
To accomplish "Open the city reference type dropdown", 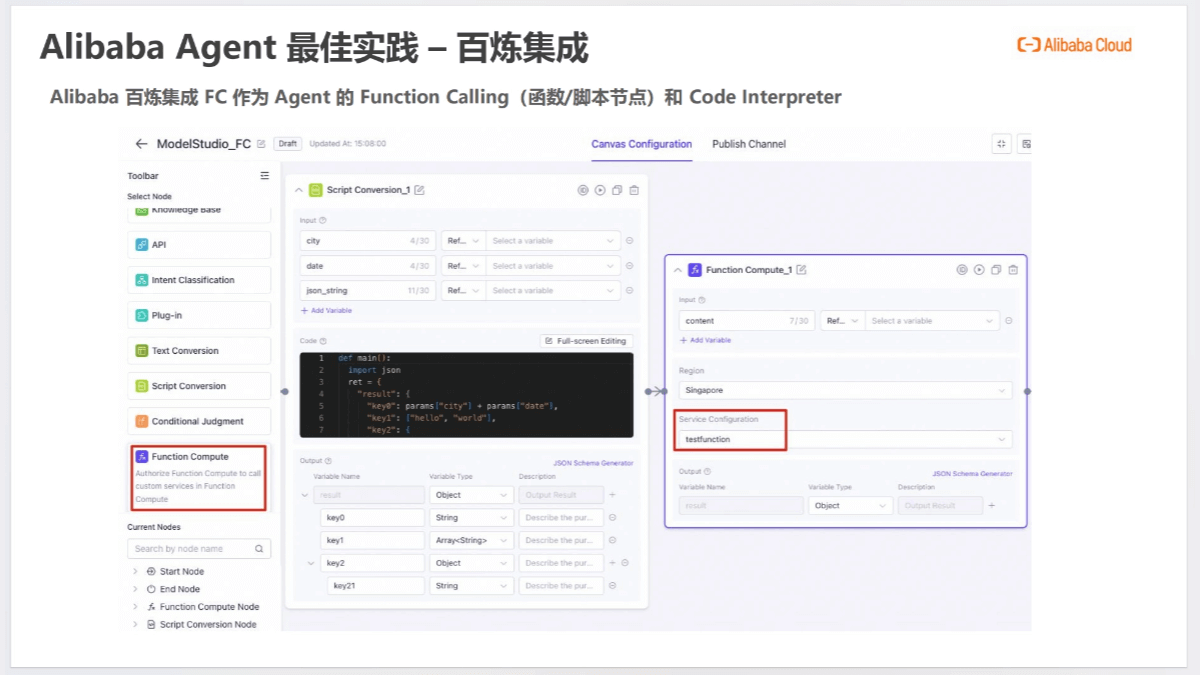I will point(463,241).
